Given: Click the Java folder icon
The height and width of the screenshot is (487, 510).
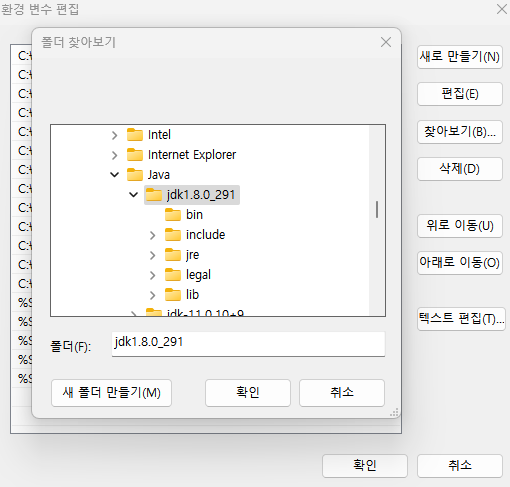Looking at the screenshot, I should pyautogui.click(x=135, y=175).
